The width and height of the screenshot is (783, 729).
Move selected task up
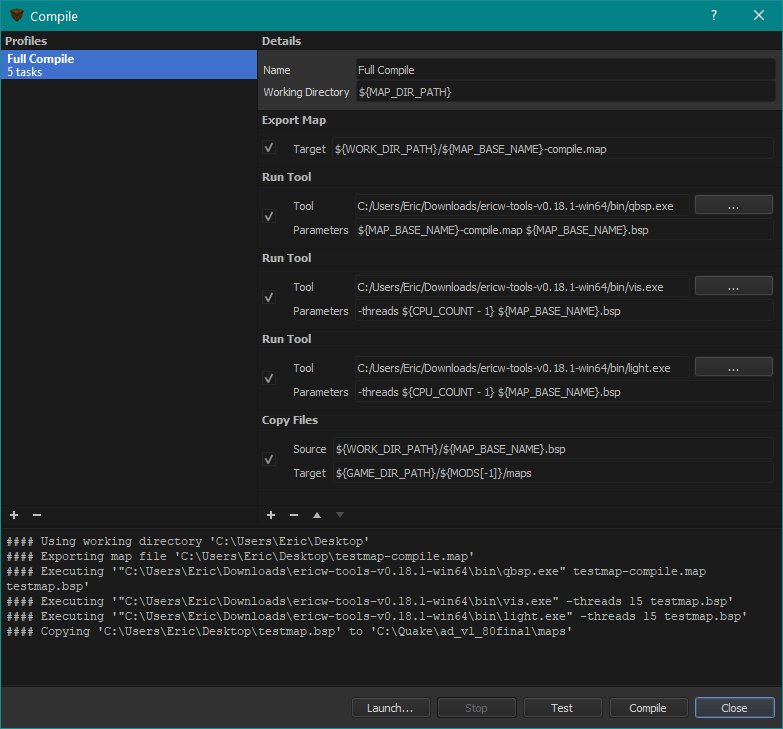[317, 515]
